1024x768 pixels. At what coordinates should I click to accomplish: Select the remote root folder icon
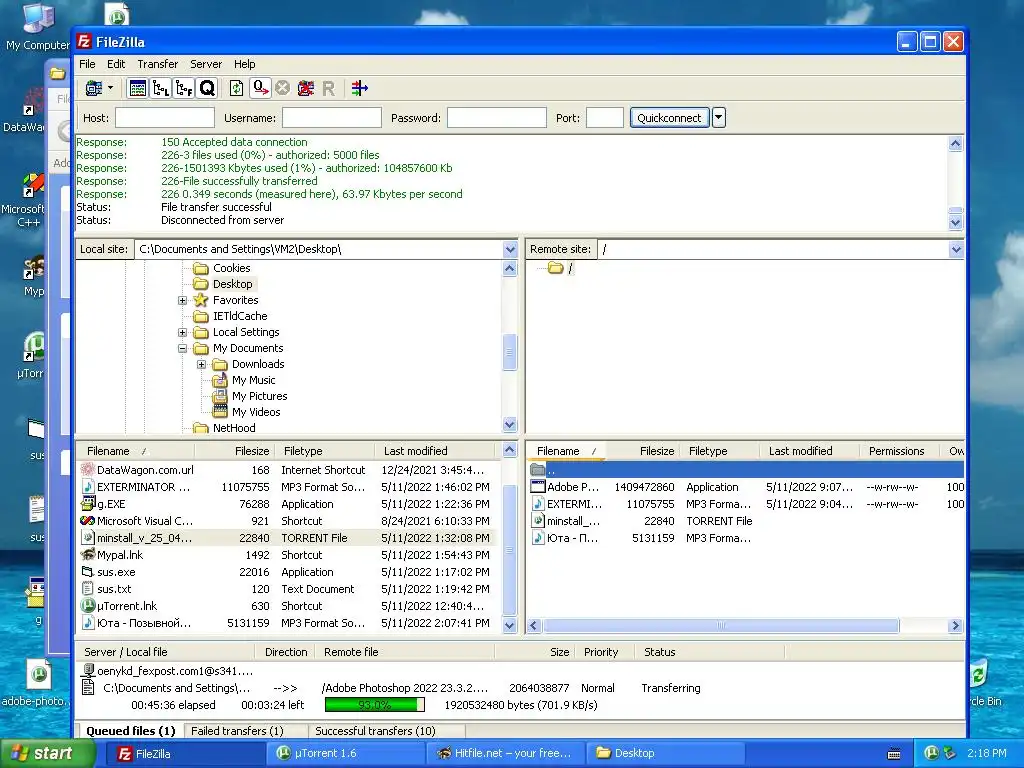pyautogui.click(x=556, y=268)
